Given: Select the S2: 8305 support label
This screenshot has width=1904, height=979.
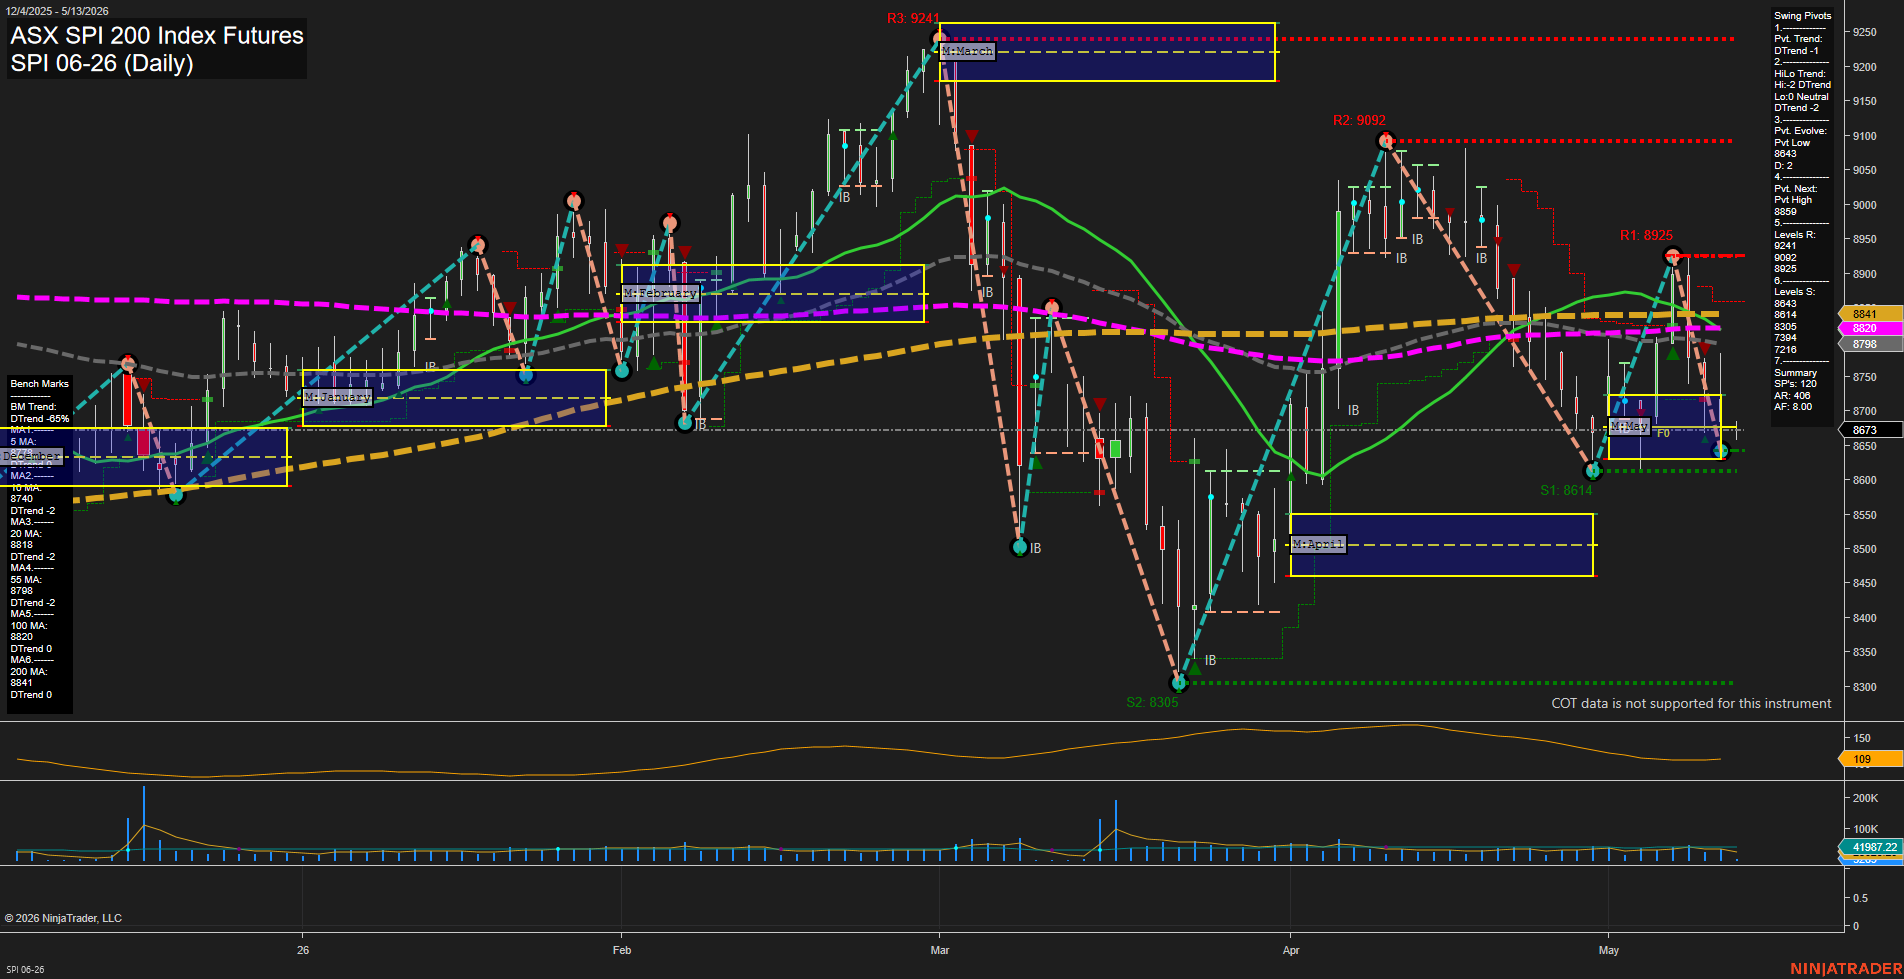Looking at the screenshot, I should (x=1152, y=702).
